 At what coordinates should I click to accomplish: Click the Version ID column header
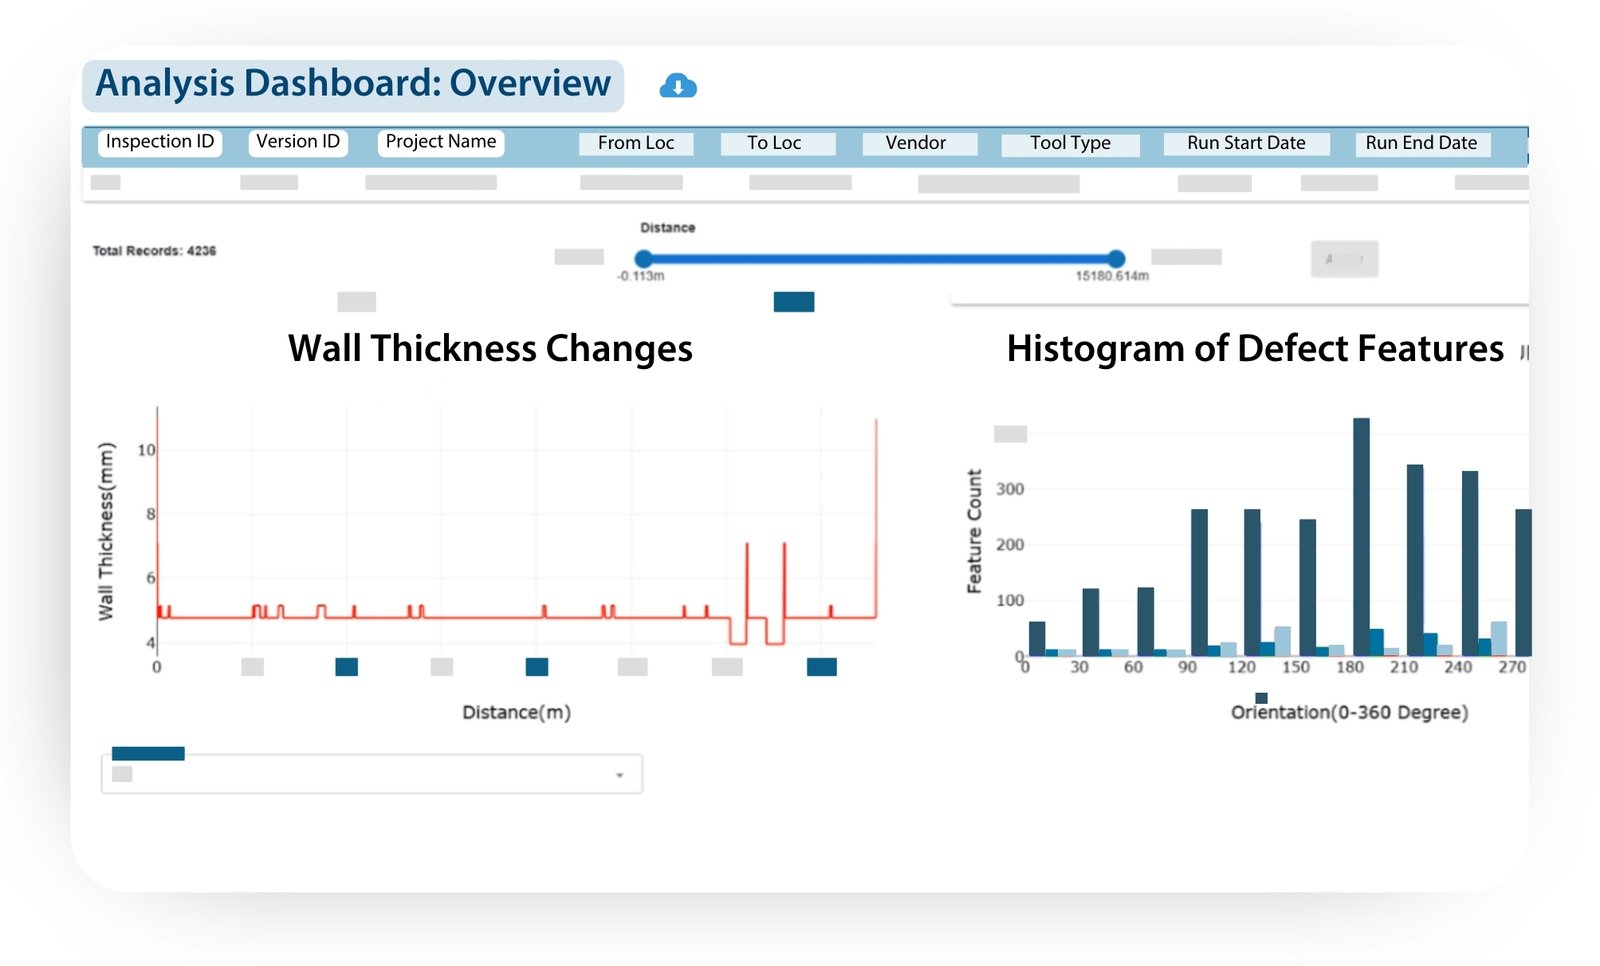click(298, 142)
